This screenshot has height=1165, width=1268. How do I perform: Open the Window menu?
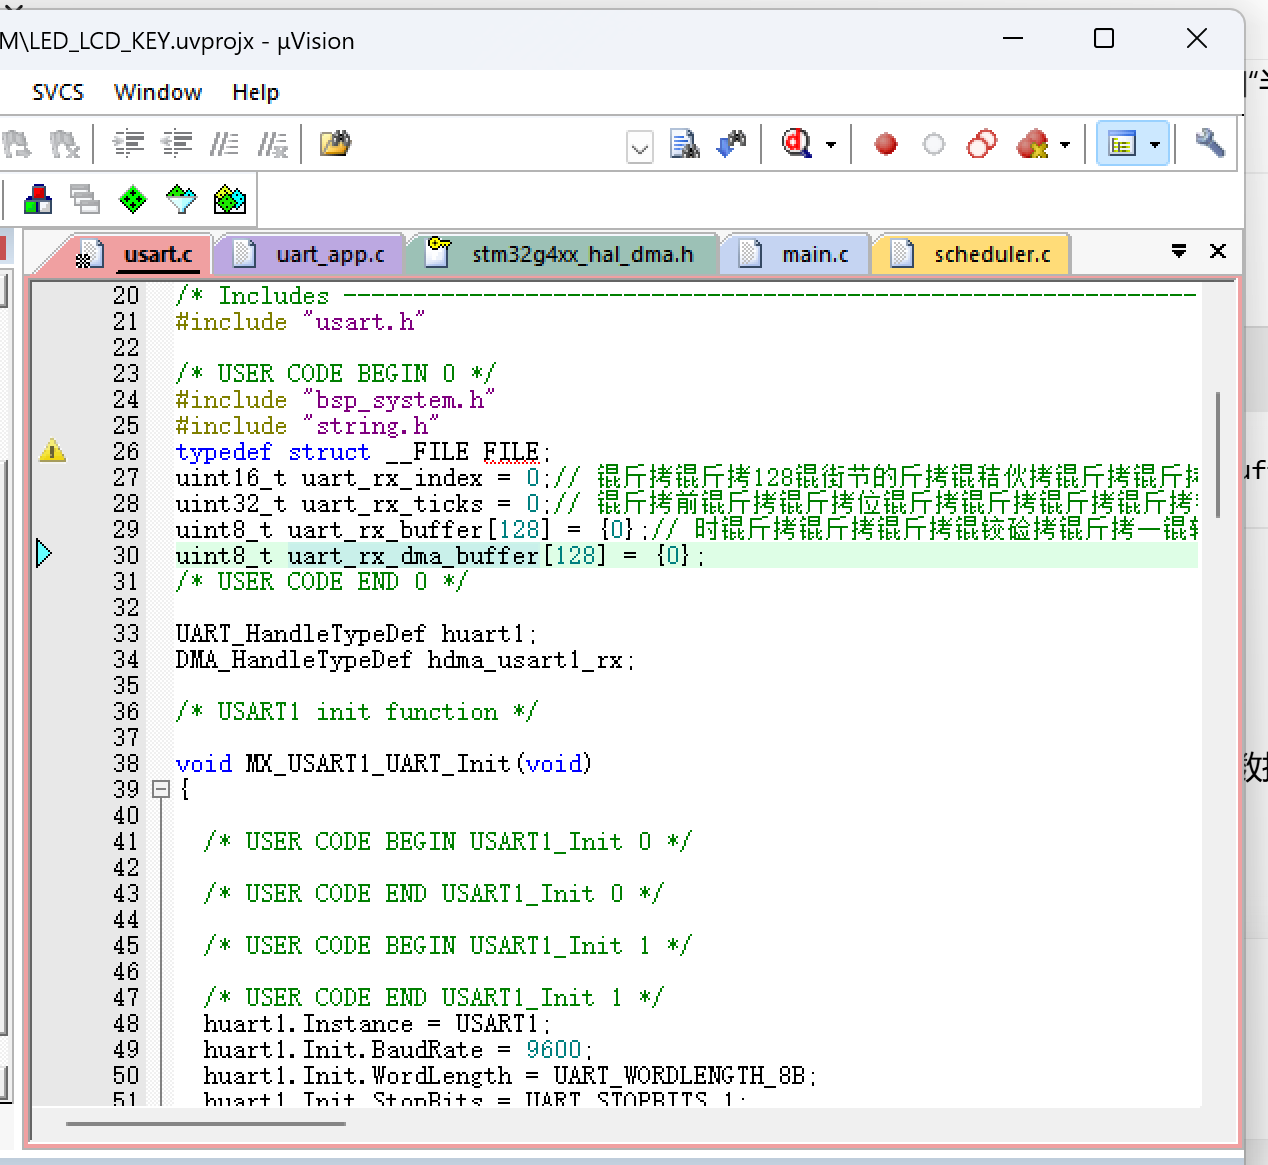point(158,92)
